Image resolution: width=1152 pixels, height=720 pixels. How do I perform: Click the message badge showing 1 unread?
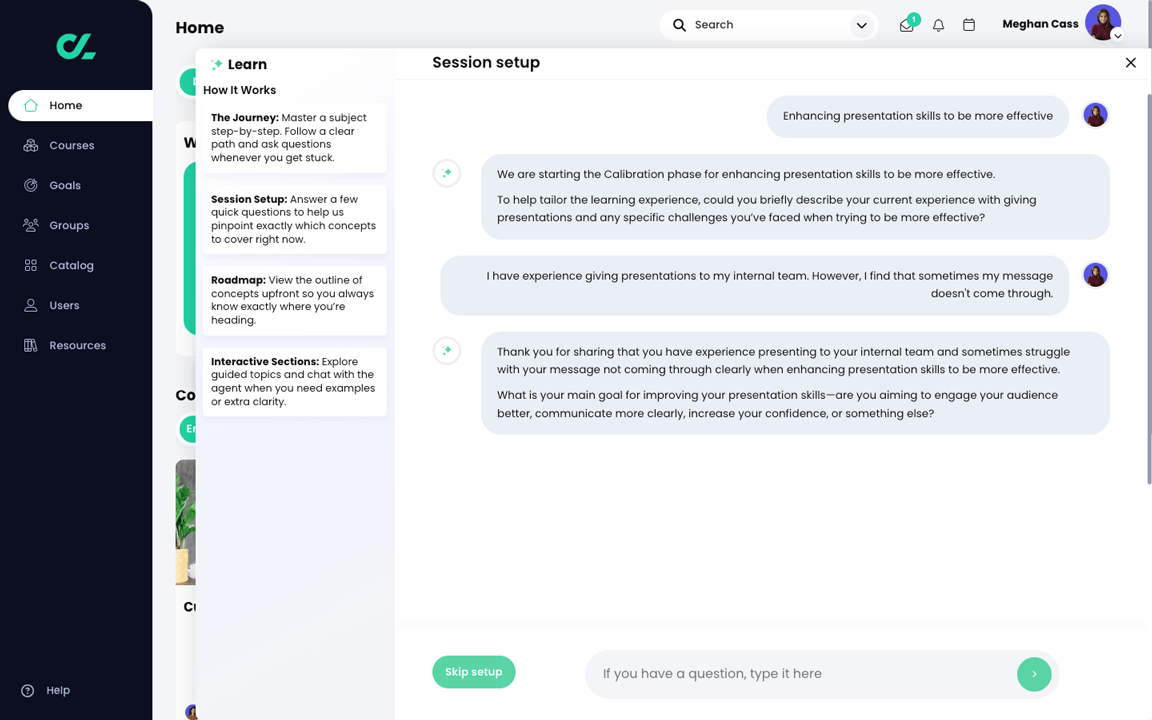pyautogui.click(x=914, y=17)
